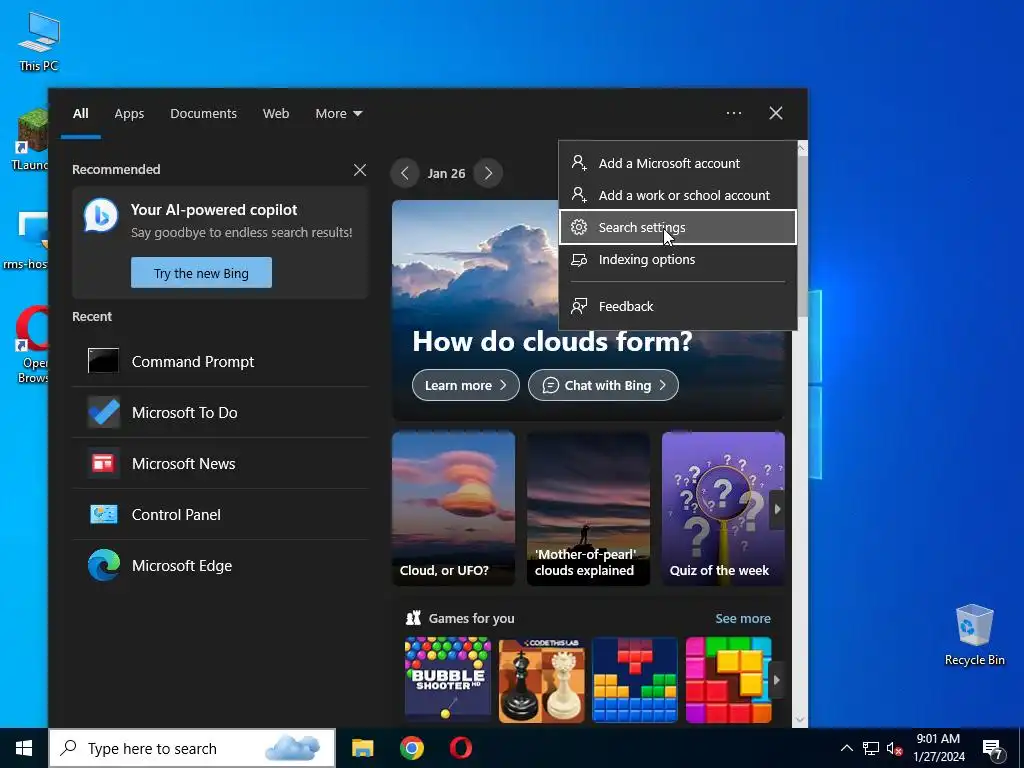The image size is (1024, 768).
Task: Open Control Panel from Recent list
Action: tap(220, 514)
